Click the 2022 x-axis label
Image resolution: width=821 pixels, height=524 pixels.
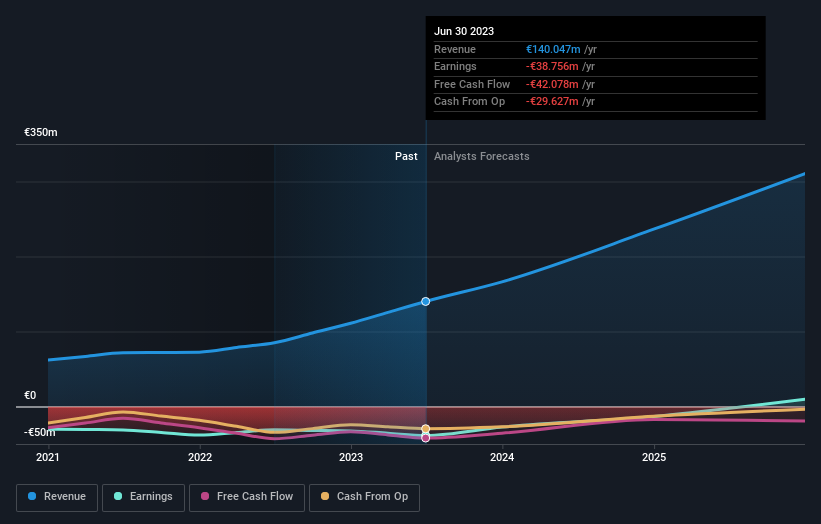tap(200, 457)
